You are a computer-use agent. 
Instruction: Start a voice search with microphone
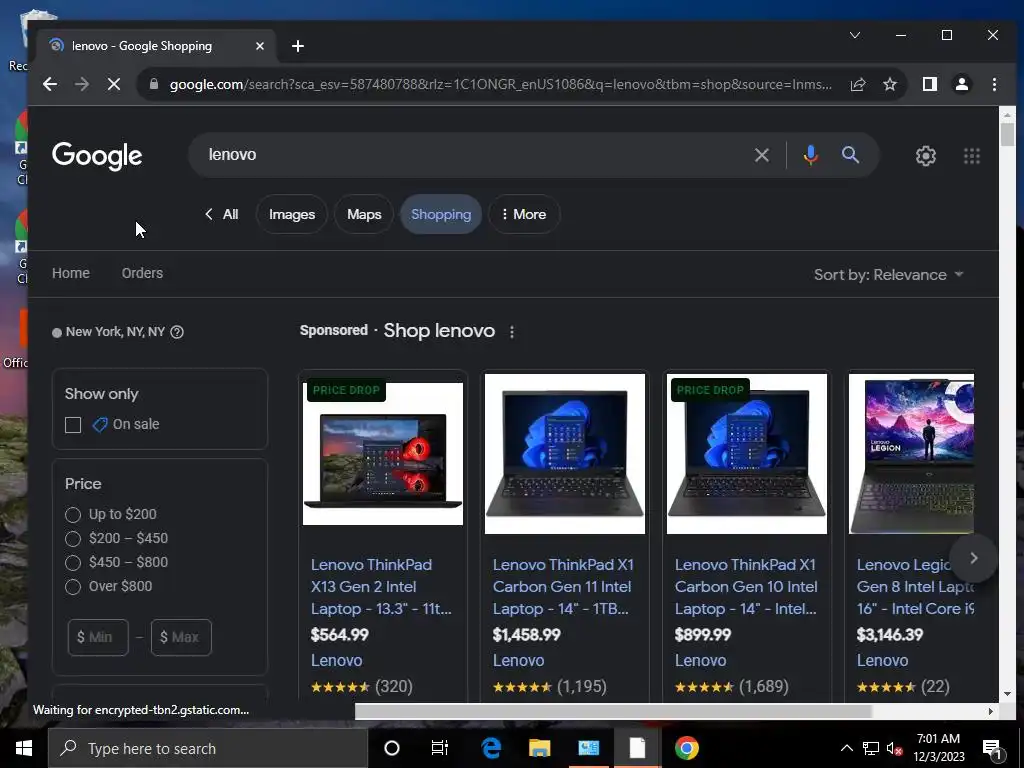click(810, 155)
